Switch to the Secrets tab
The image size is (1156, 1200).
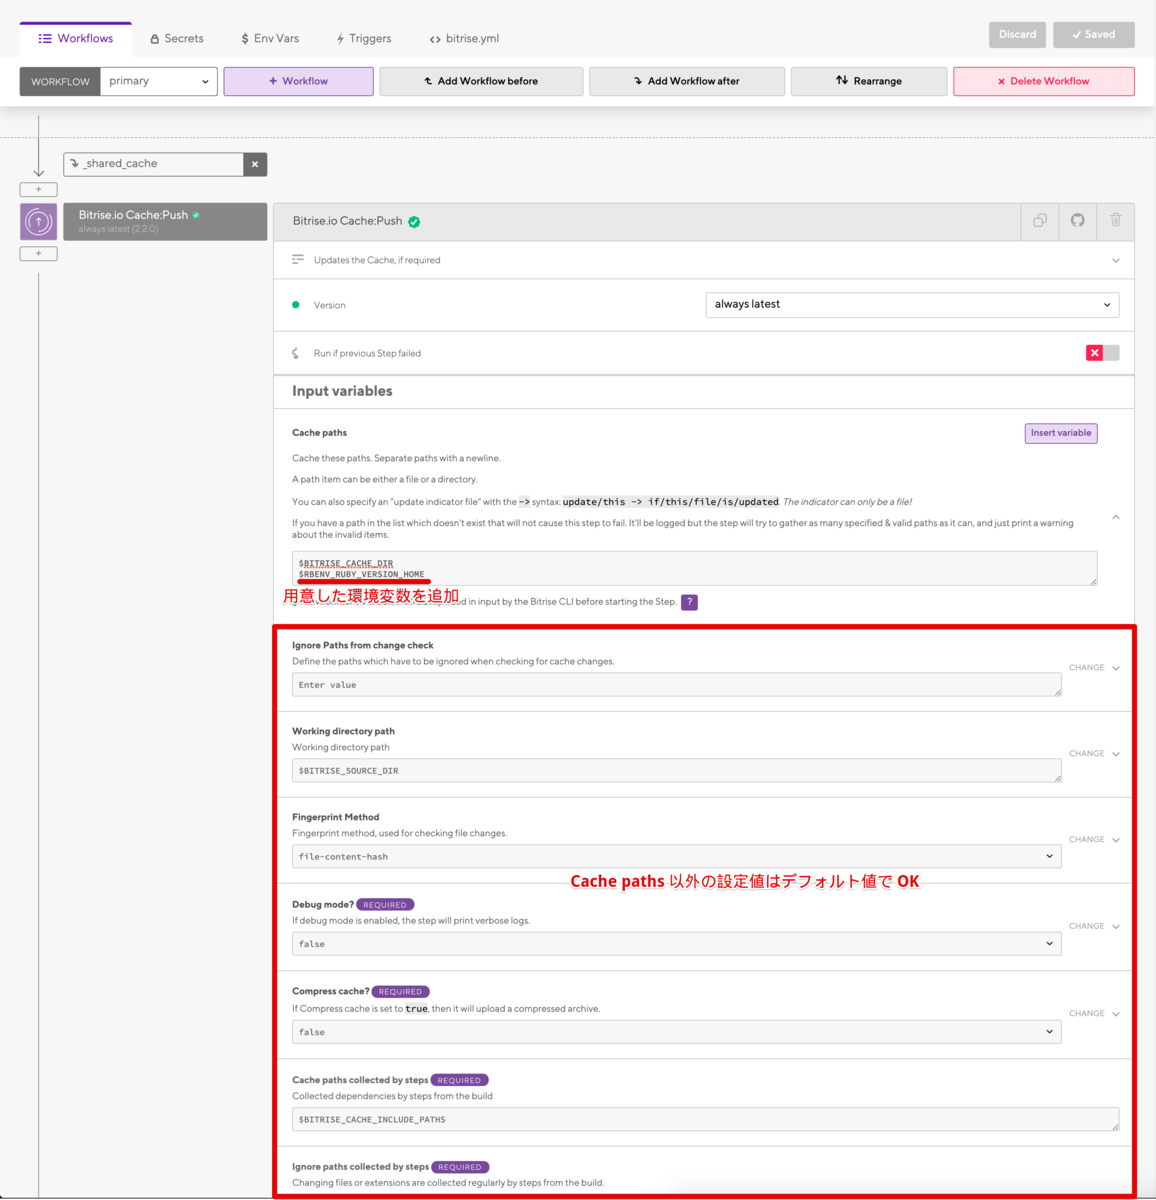(x=177, y=39)
